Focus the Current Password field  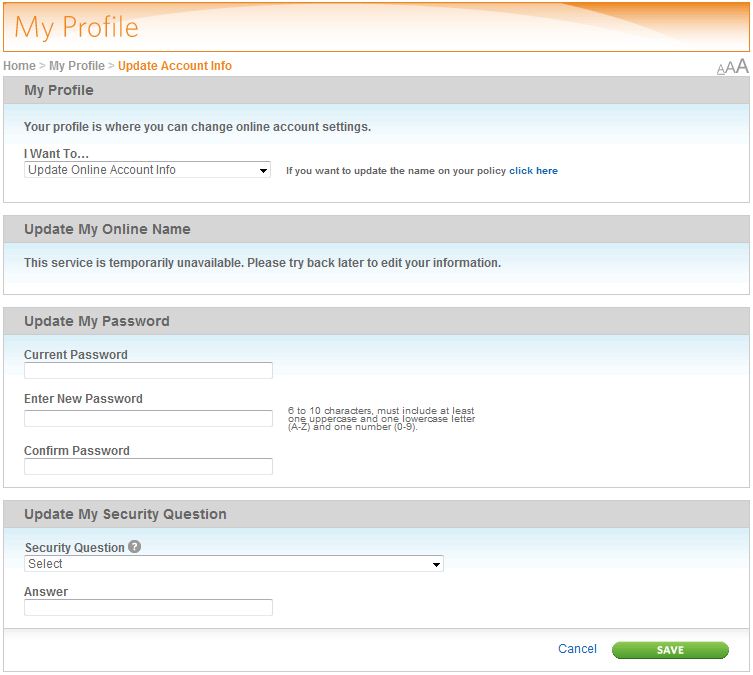click(x=148, y=370)
